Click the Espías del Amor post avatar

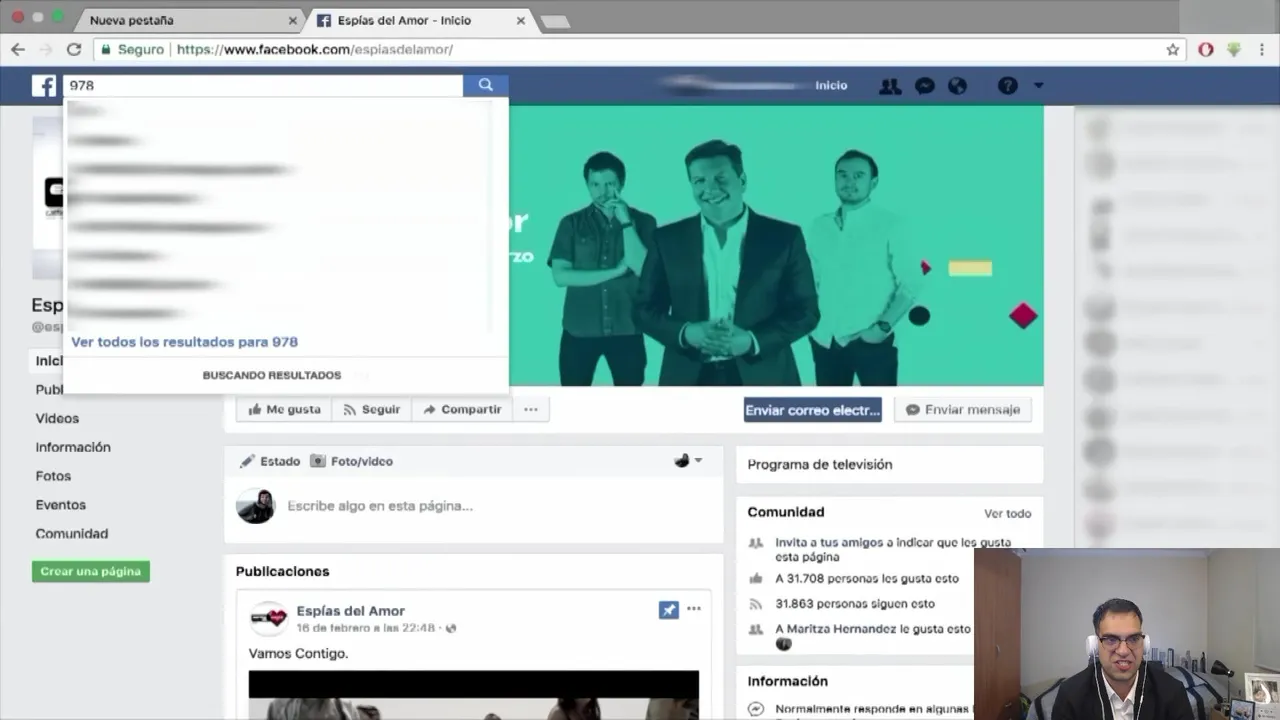pos(268,619)
